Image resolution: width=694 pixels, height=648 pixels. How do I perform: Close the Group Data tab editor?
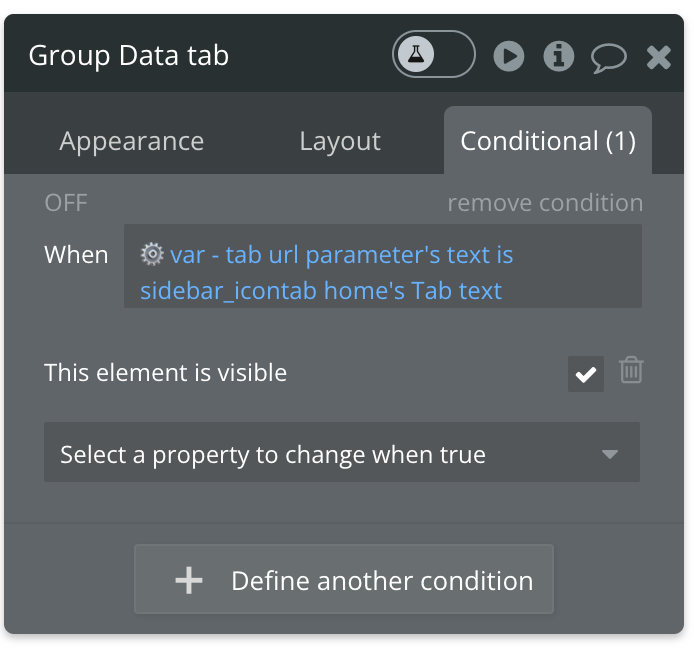[x=658, y=57]
